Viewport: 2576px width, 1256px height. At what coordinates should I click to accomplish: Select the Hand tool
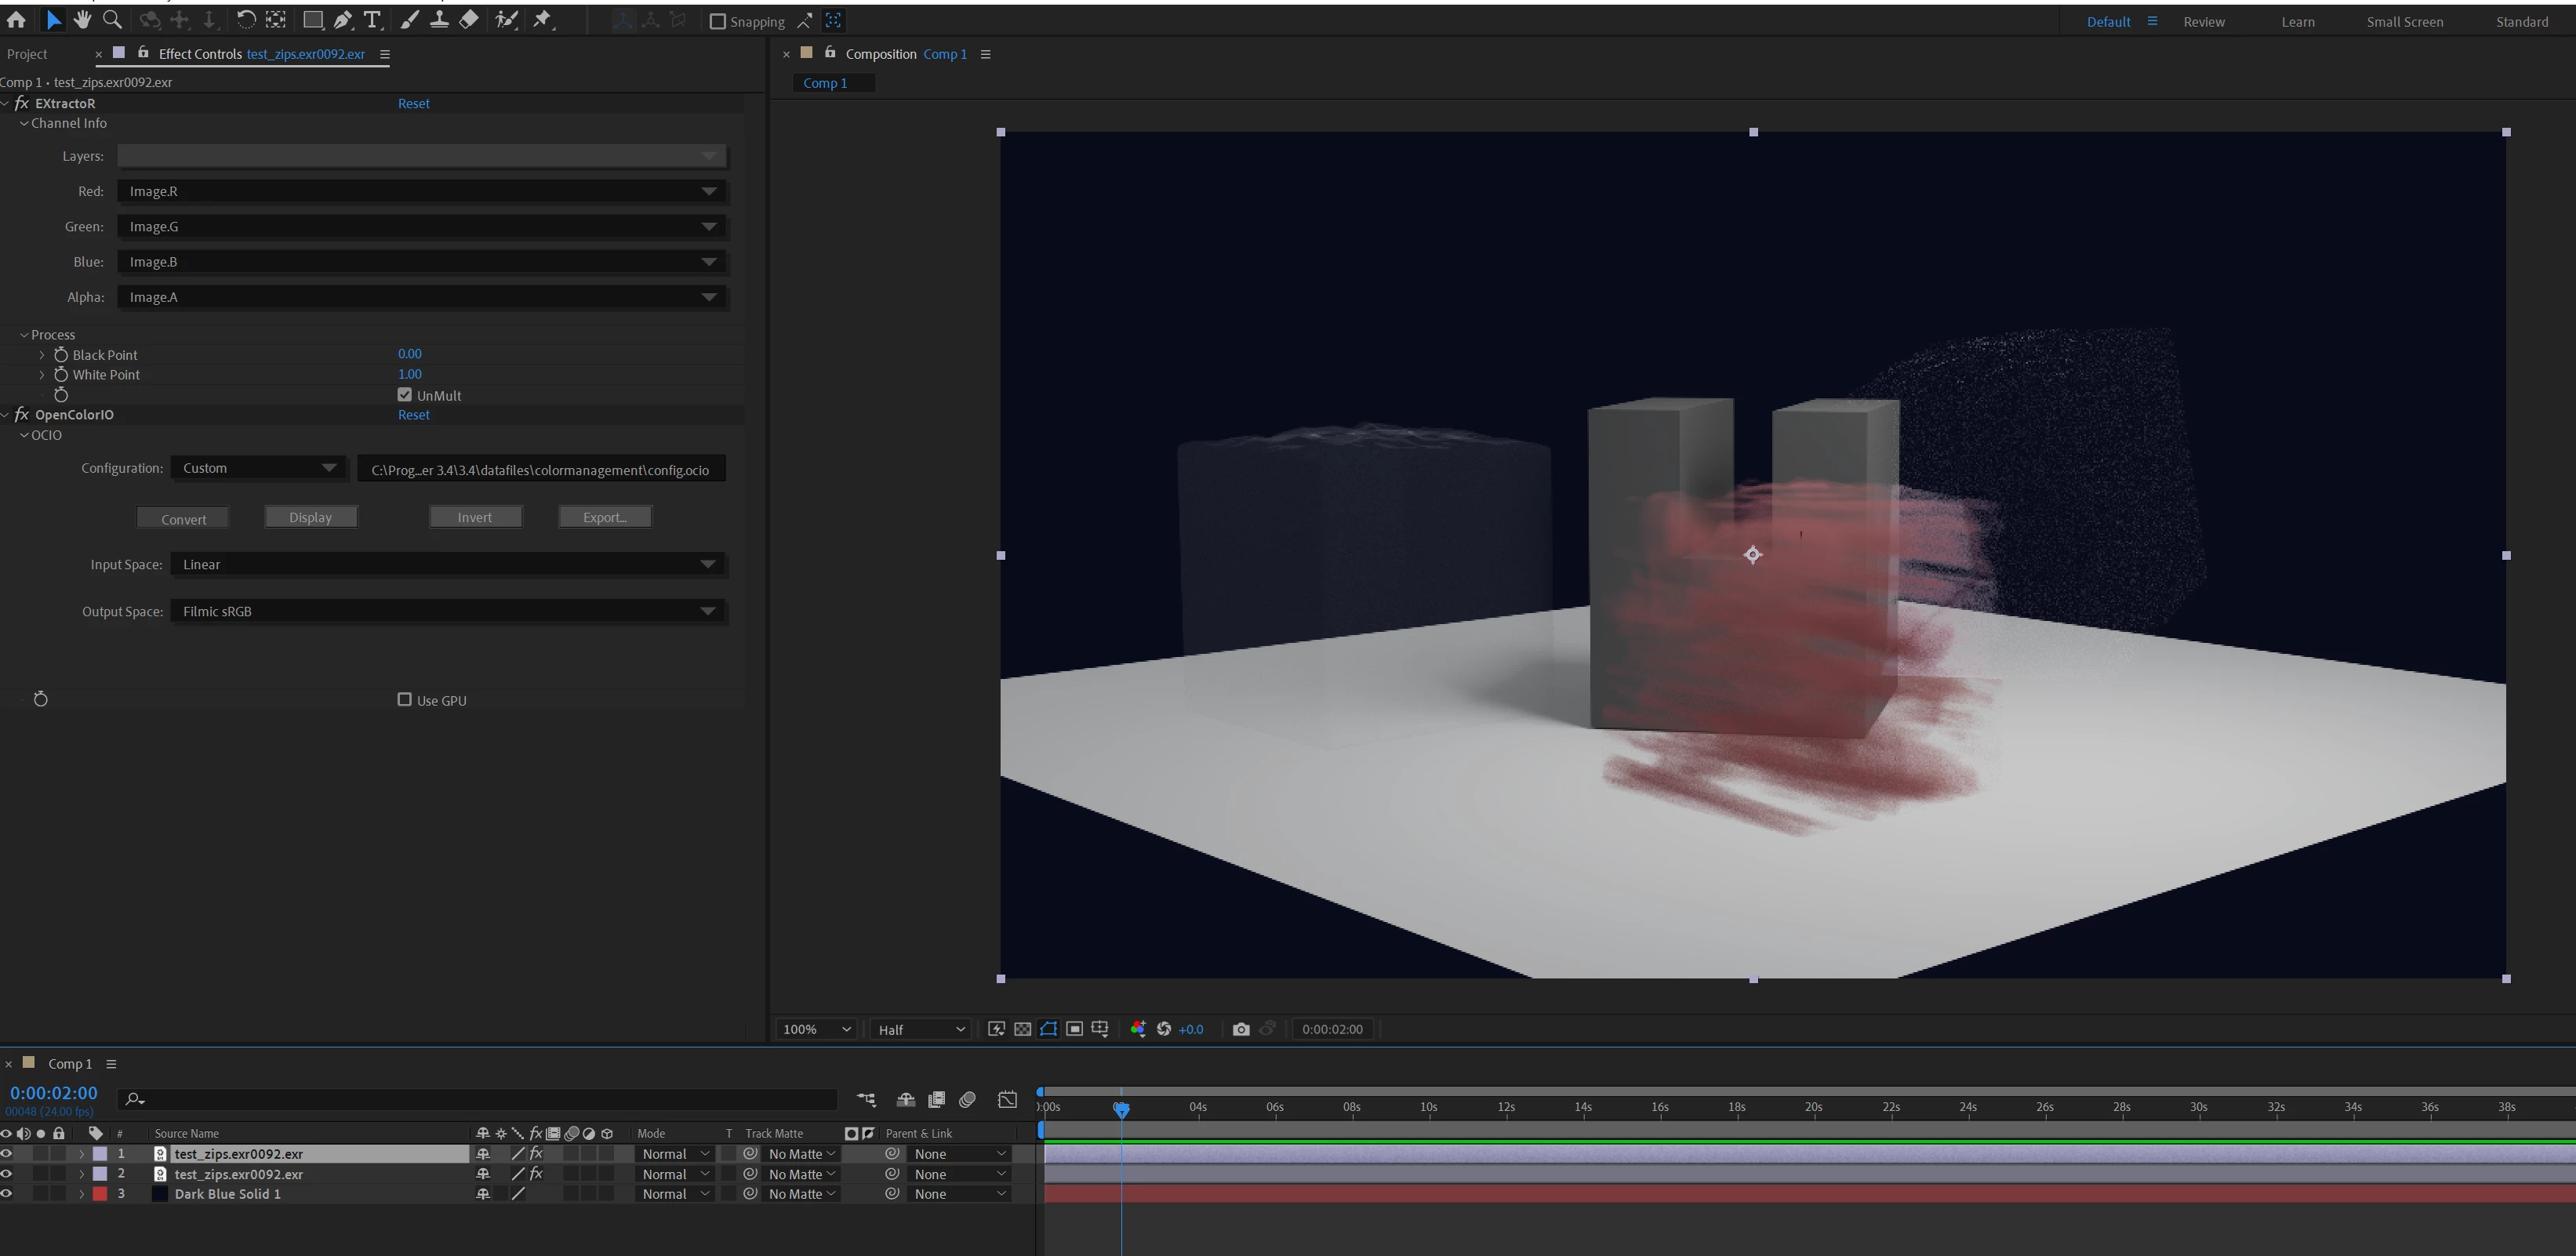(82, 20)
